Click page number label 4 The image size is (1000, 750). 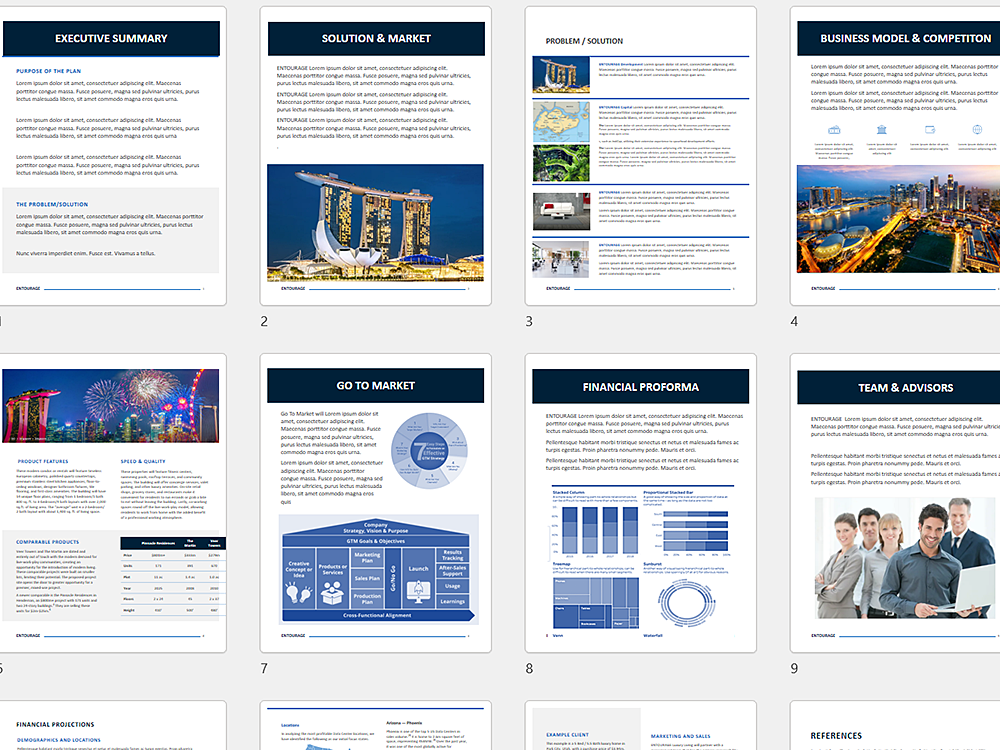coord(794,321)
